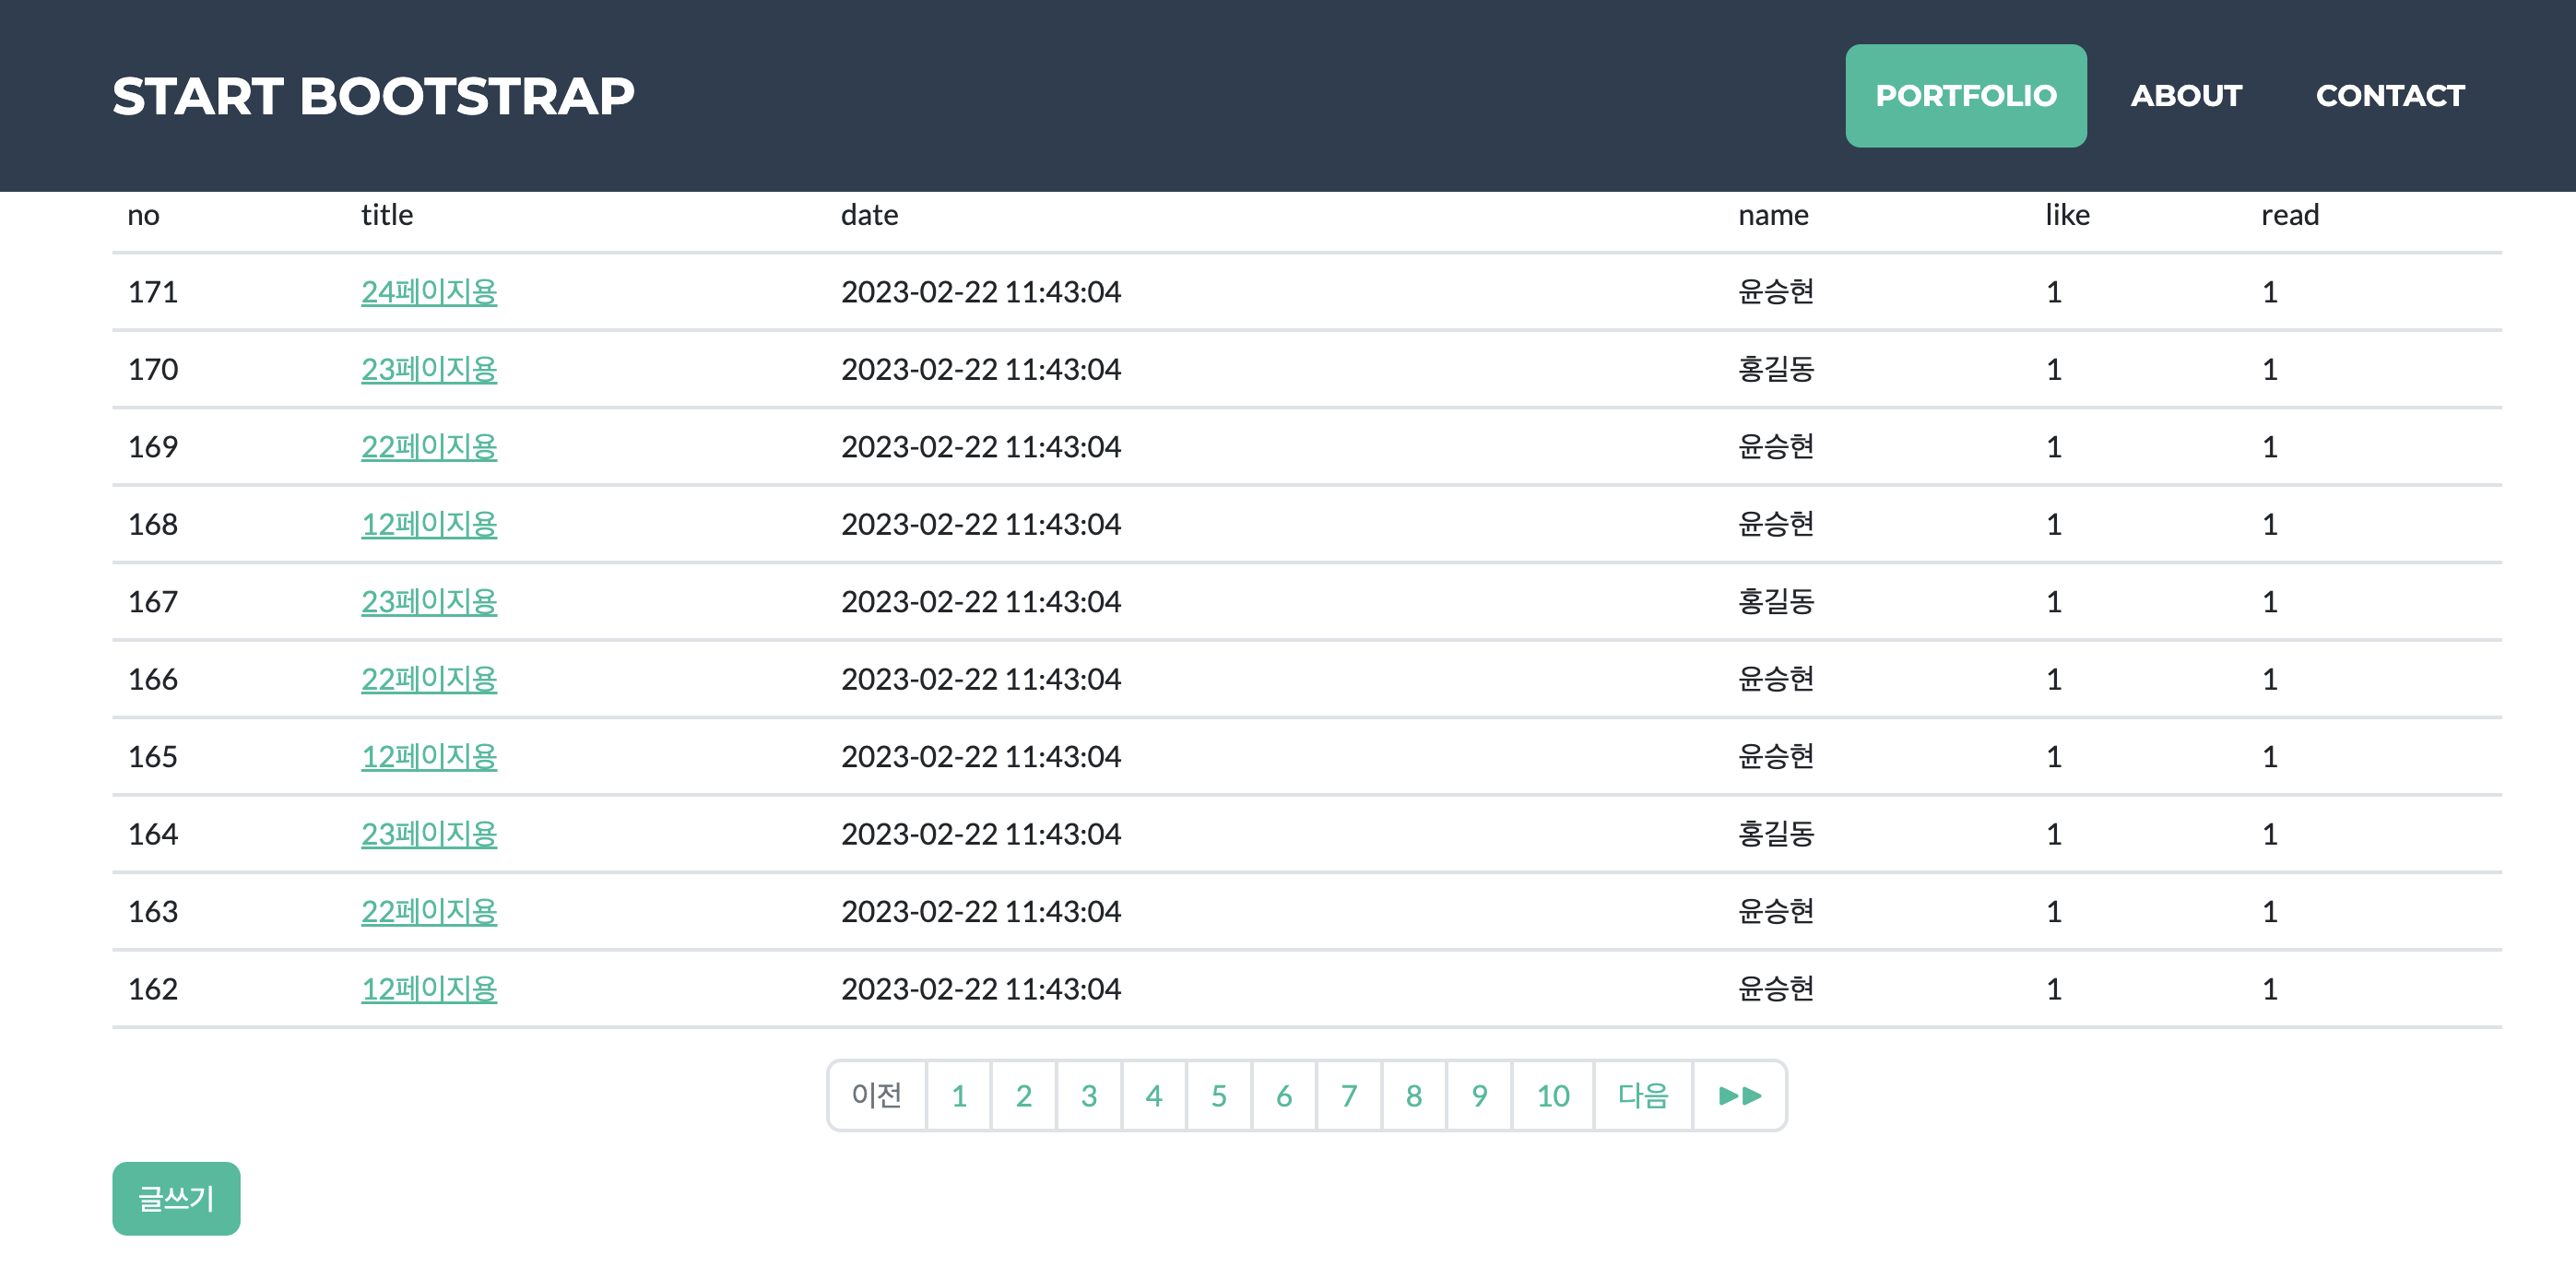Click author 윤승현 in row 162
This screenshot has width=2576, height=1267.
(x=1776, y=989)
